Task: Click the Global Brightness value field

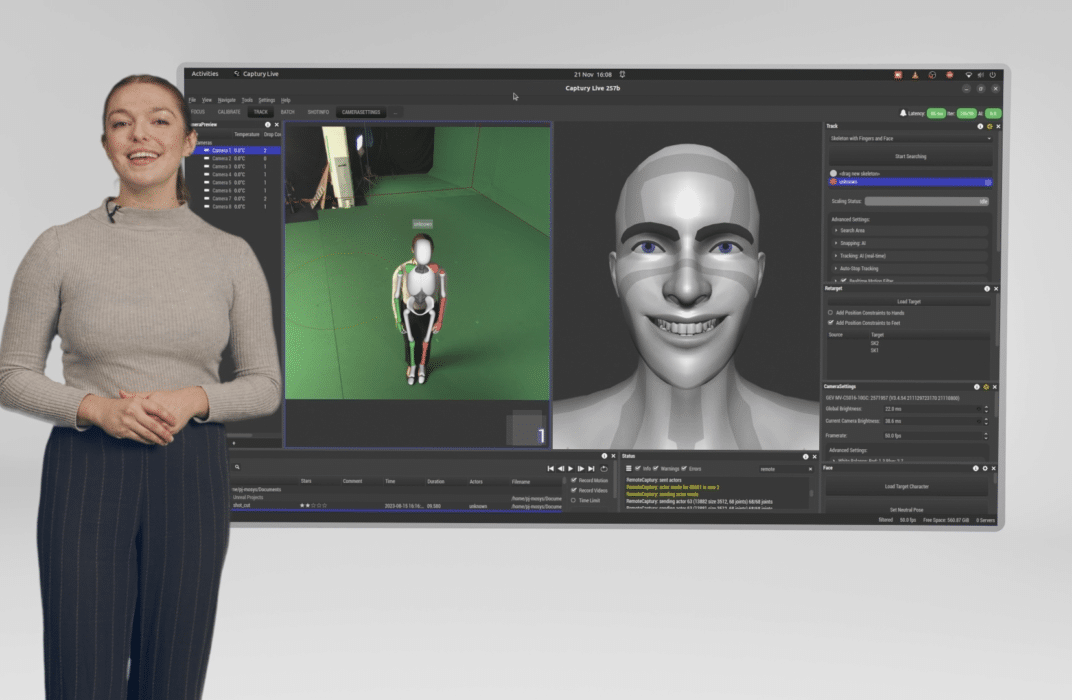Action: [931, 409]
